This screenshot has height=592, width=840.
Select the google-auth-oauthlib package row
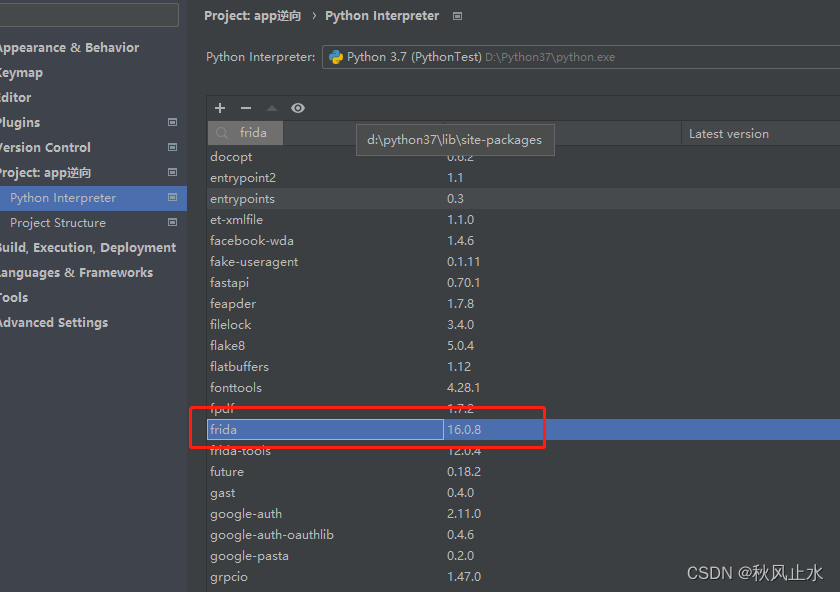pos(523,535)
